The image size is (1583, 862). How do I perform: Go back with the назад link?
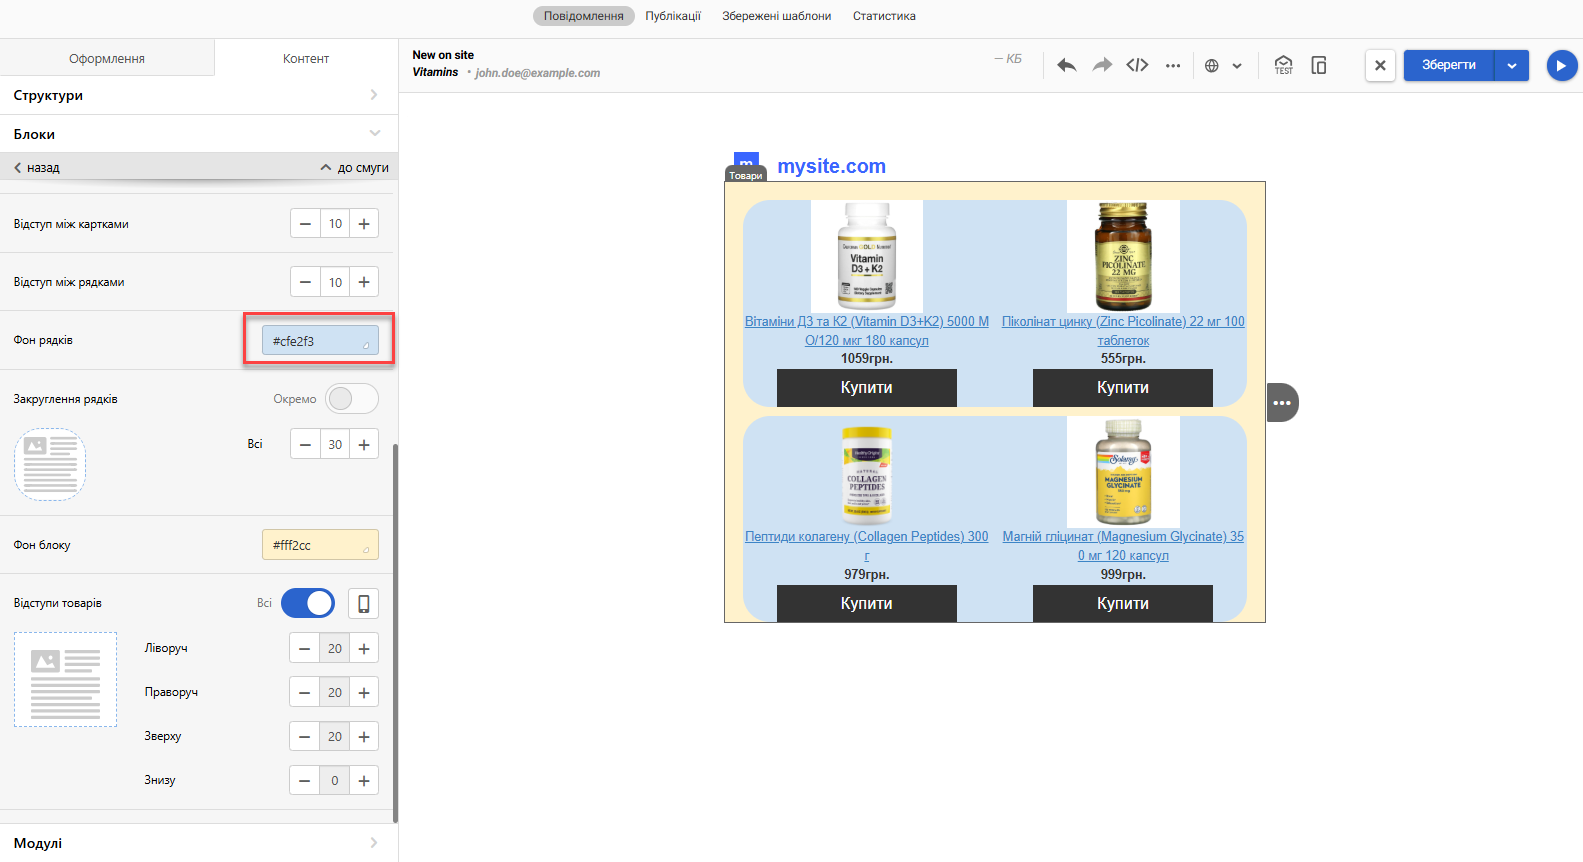tap(37, 167)
